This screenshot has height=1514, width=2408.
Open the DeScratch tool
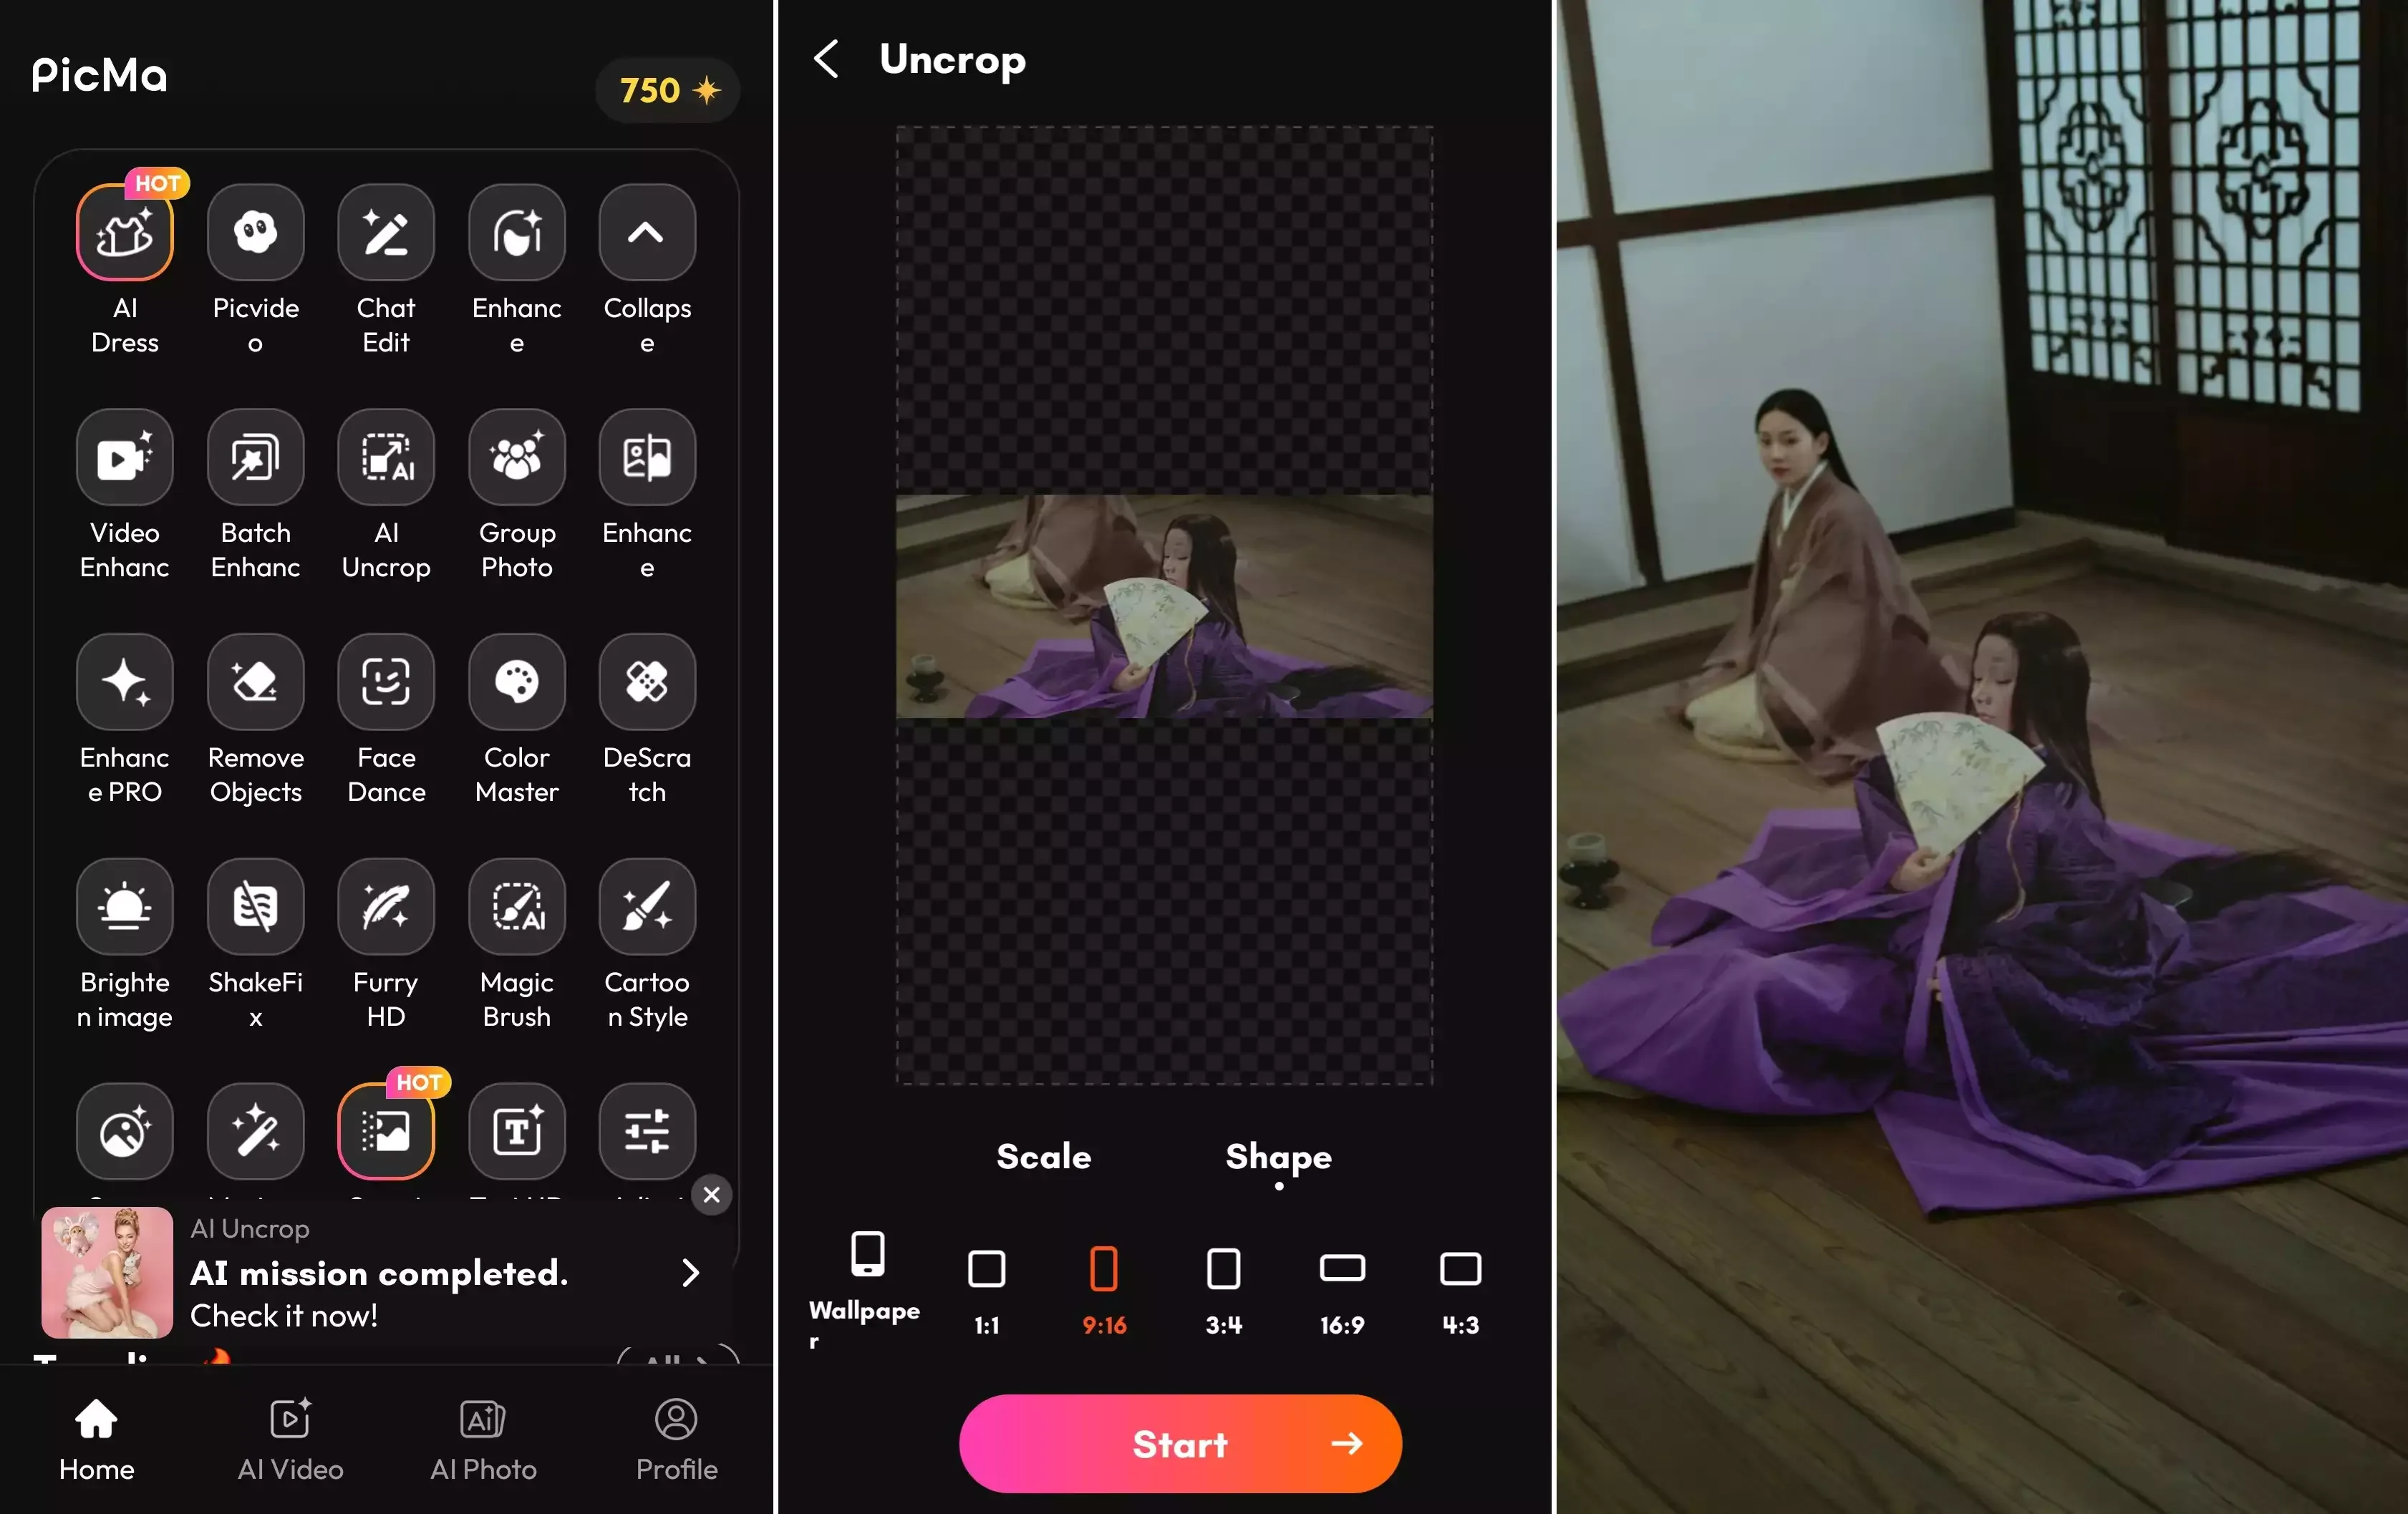646,683
